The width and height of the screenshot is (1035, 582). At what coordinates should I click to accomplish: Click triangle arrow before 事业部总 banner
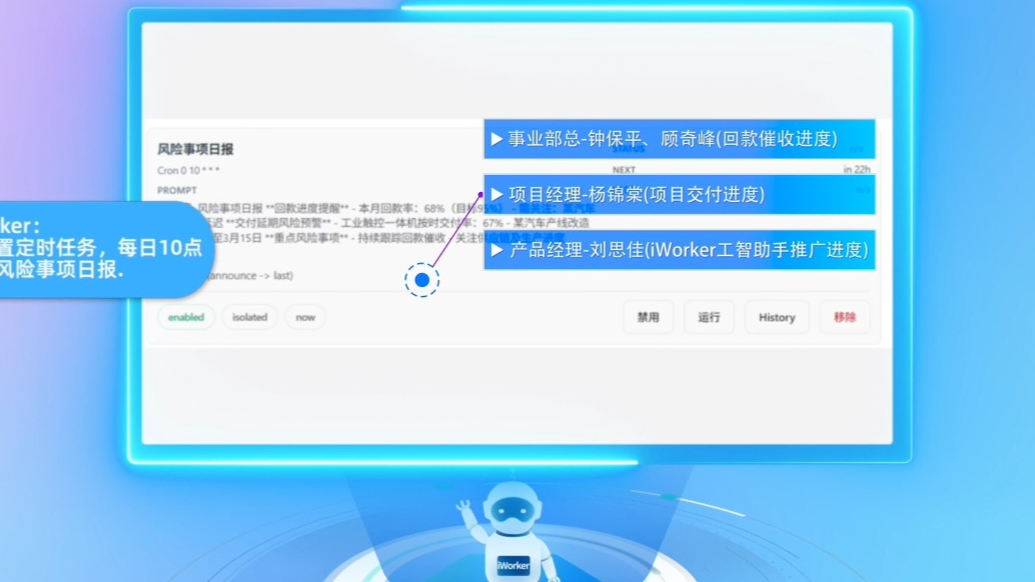point(496,139)
